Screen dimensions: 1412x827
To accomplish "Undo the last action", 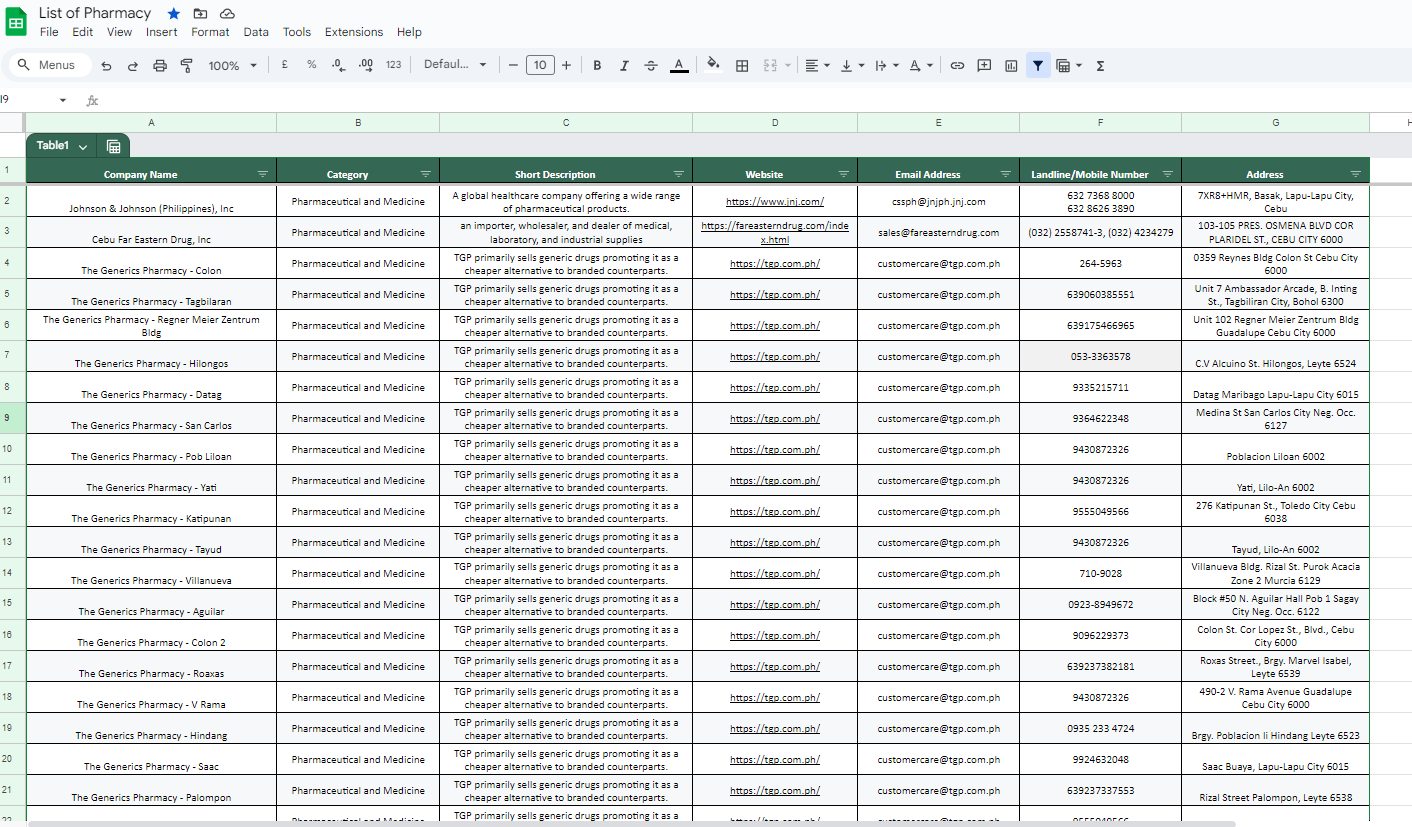I will coord(106,66).
